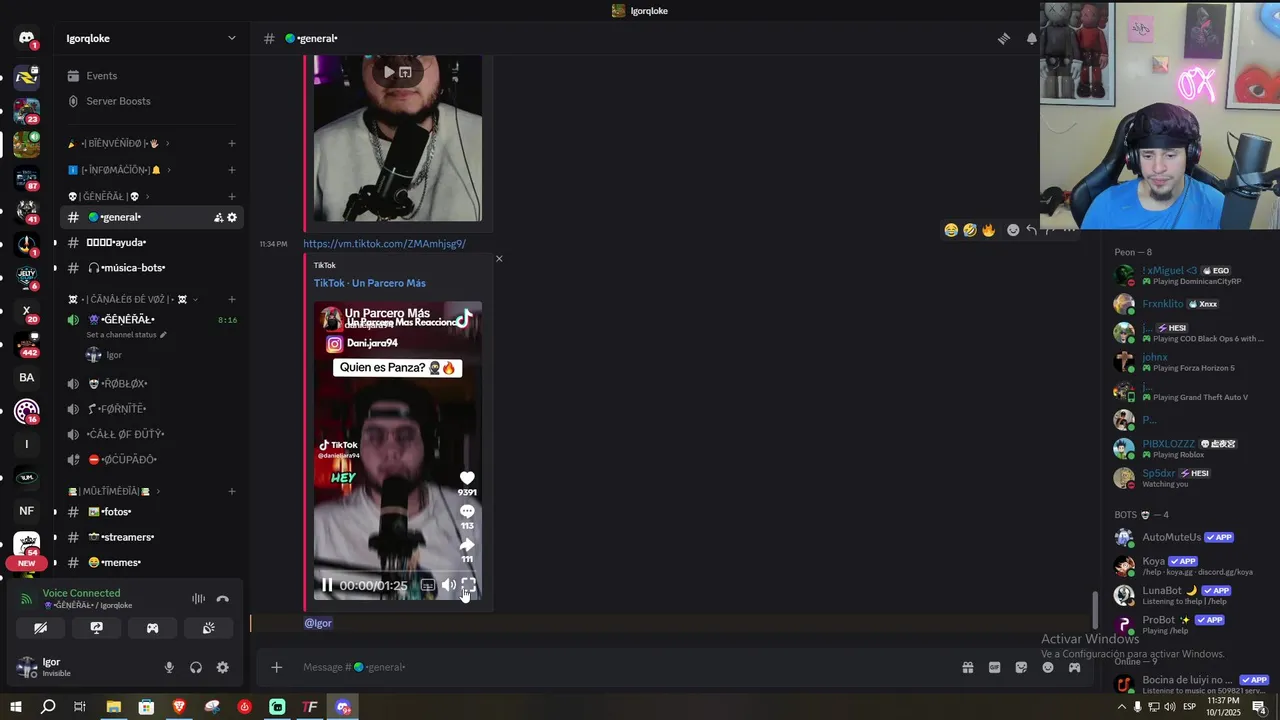This screenshot has height=720, width=1280.
Task: Mute the TikTok video volume
Action: pyautogui.click(x=449, y=585)
